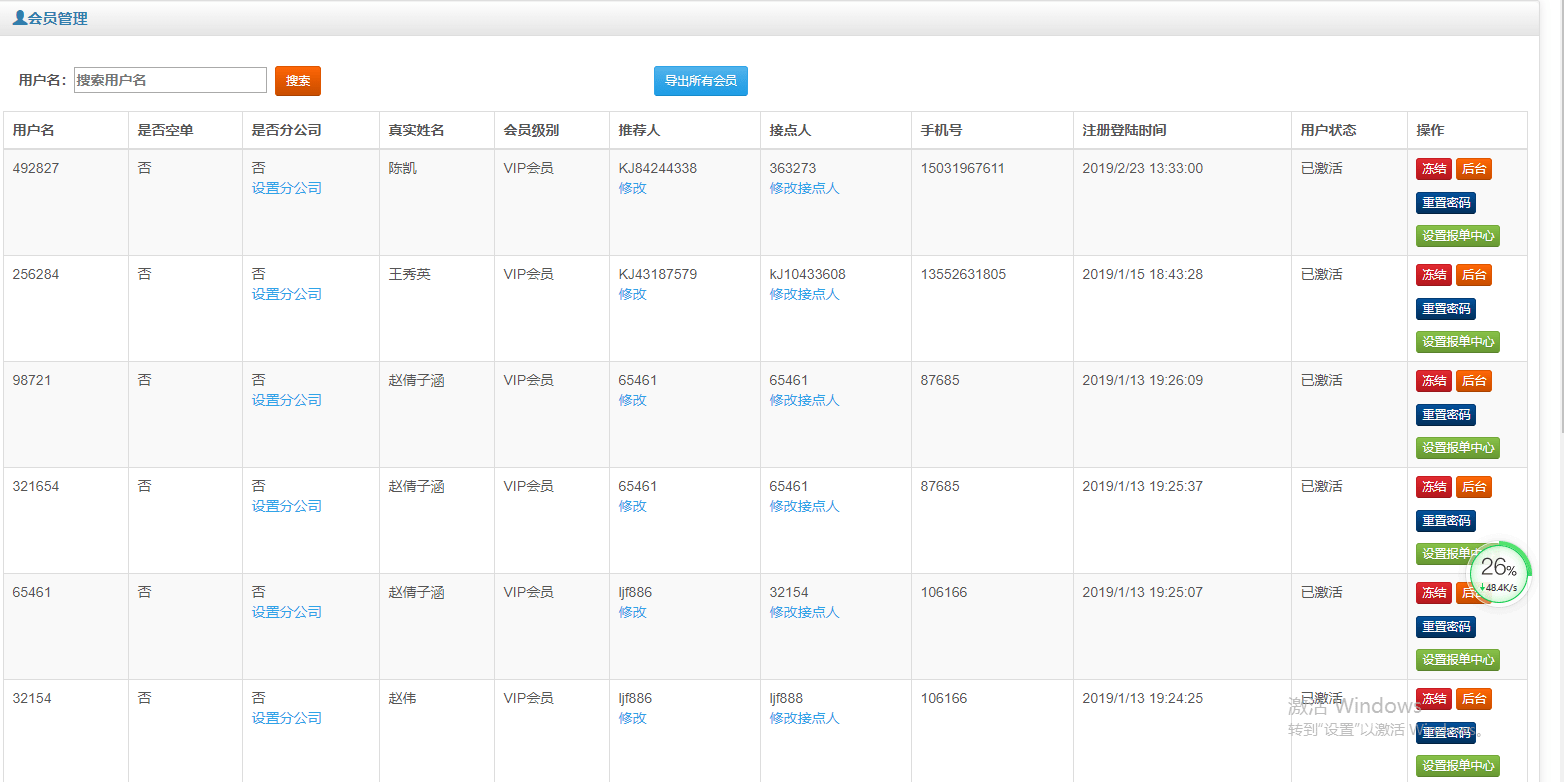Select phone number 15031967611
Viewport: 1564px width, 782px height.
click(x=963, y=168)
